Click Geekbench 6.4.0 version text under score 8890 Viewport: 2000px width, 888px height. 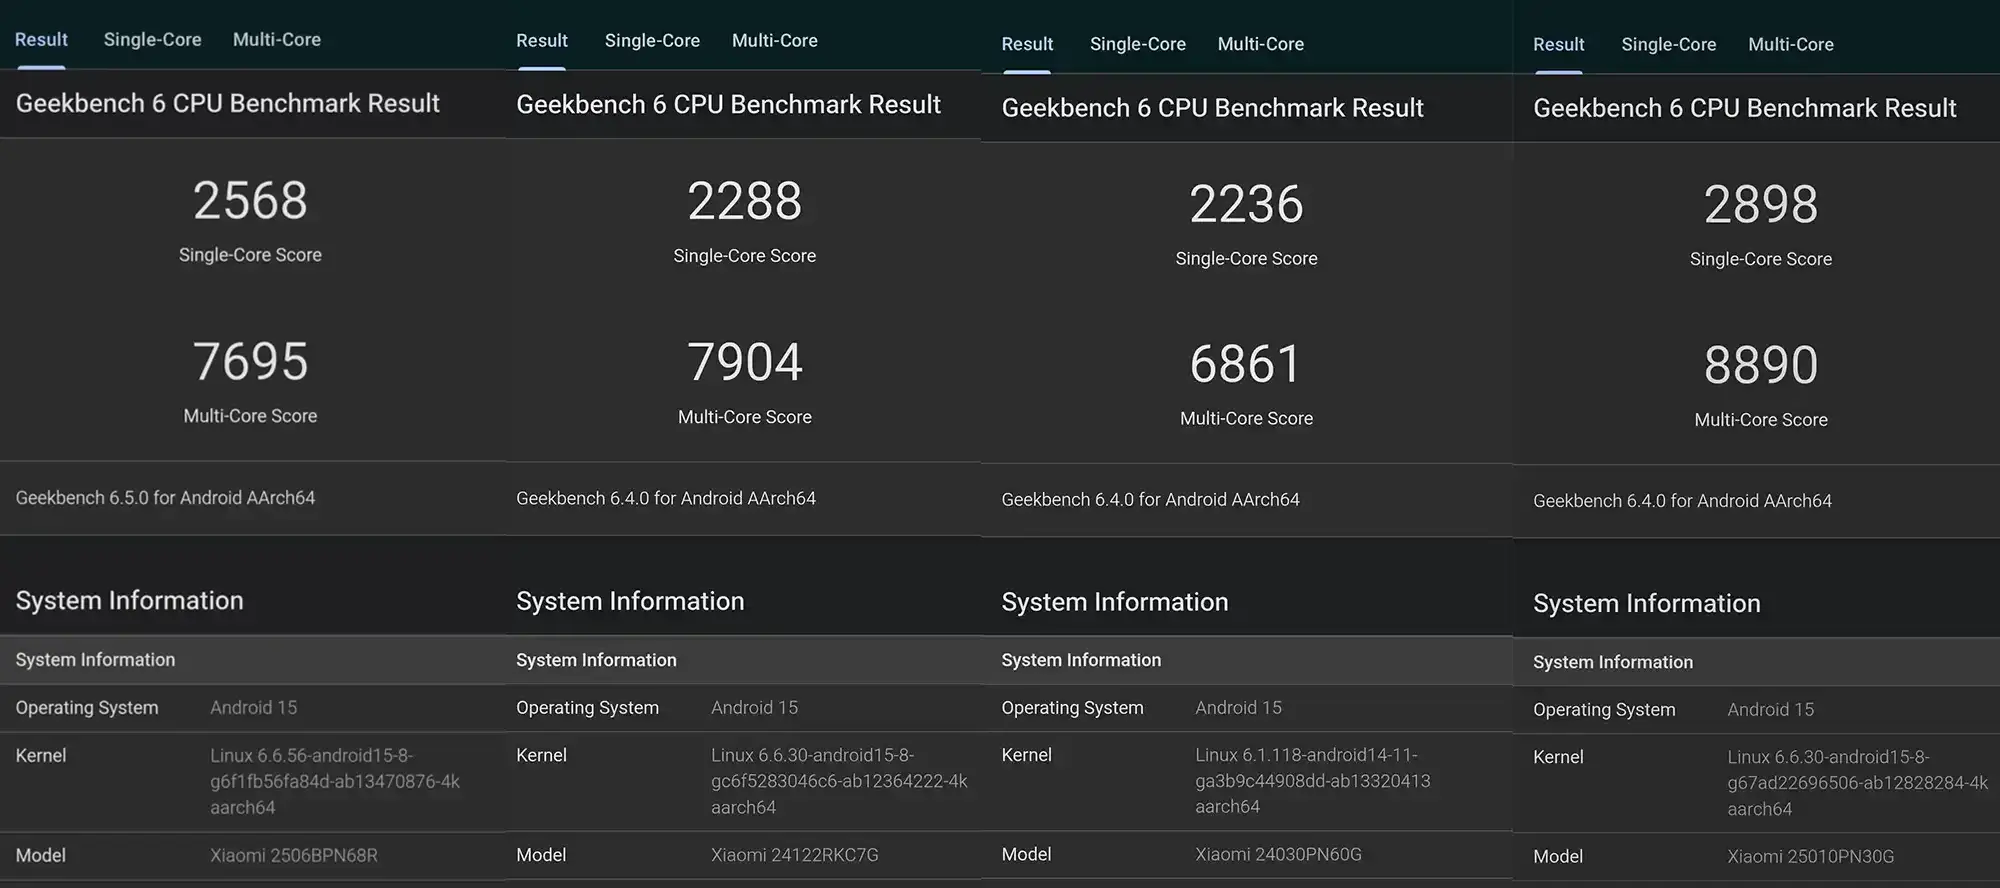tap(1683, 501)
